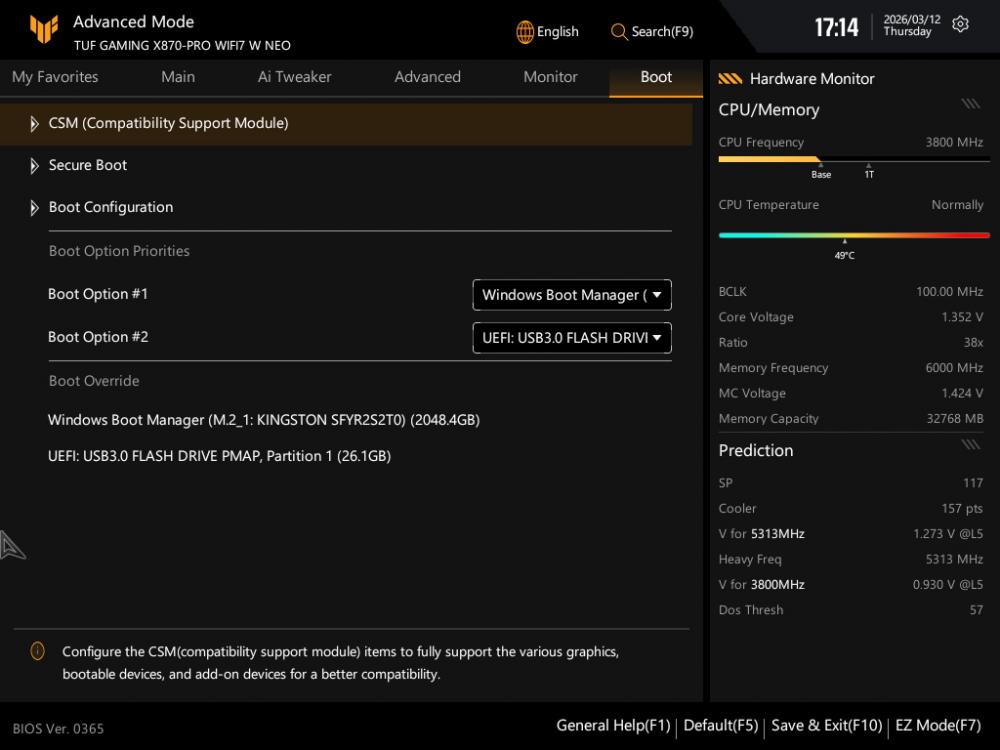
Task: Click the info icon beside the help text
Action: click(38, 652)
